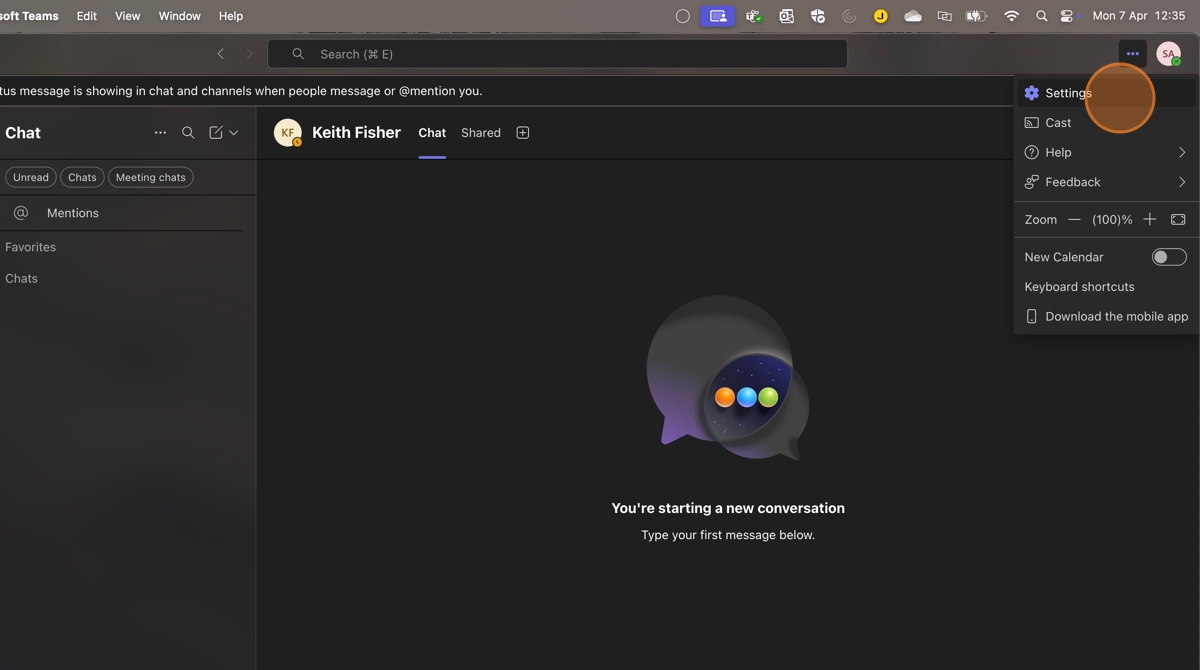Click the battery icon in menu bar
This screenshot has height=670, width=1200.
click(976, 16)
